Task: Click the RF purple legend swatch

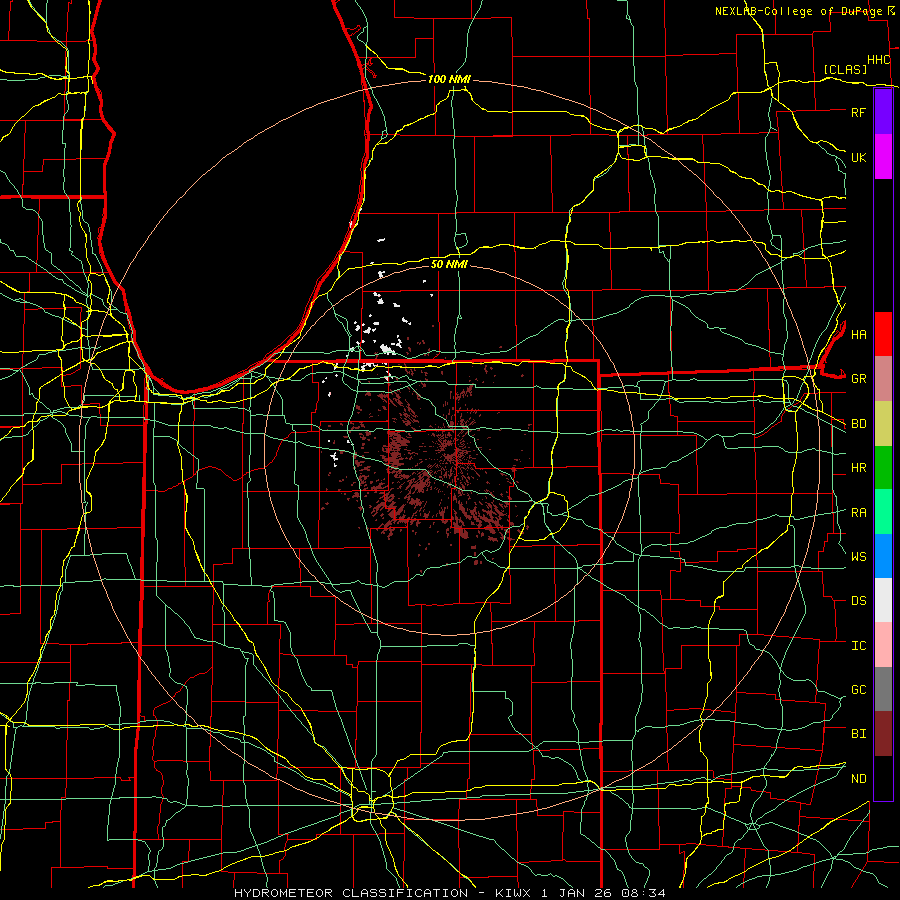Action: point(883,112)
